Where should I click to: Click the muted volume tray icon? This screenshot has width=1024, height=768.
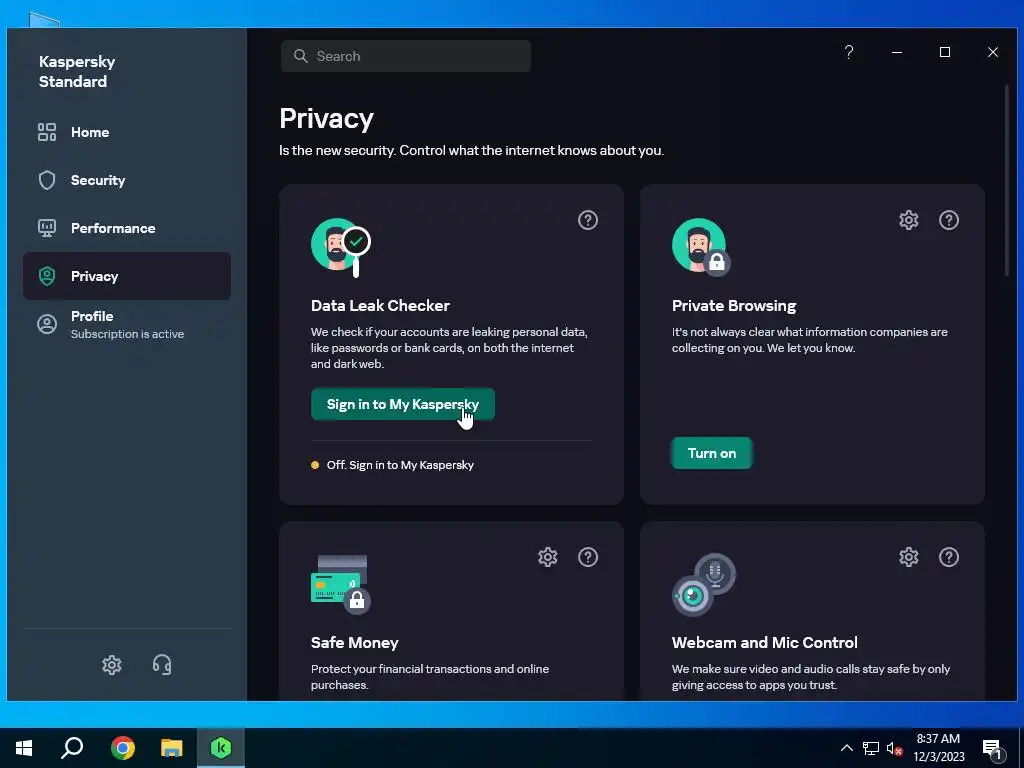click(895, 748)
